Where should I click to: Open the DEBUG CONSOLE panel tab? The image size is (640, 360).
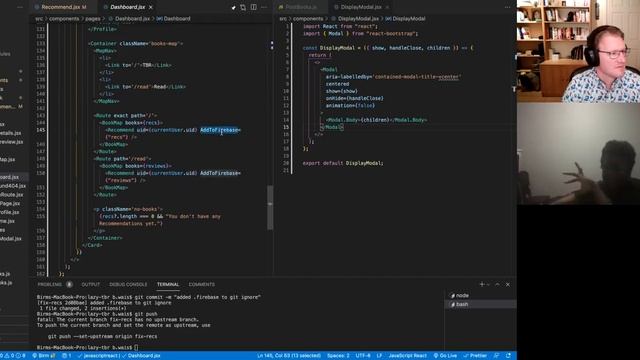pyautogui.click(x=128, y=284)
